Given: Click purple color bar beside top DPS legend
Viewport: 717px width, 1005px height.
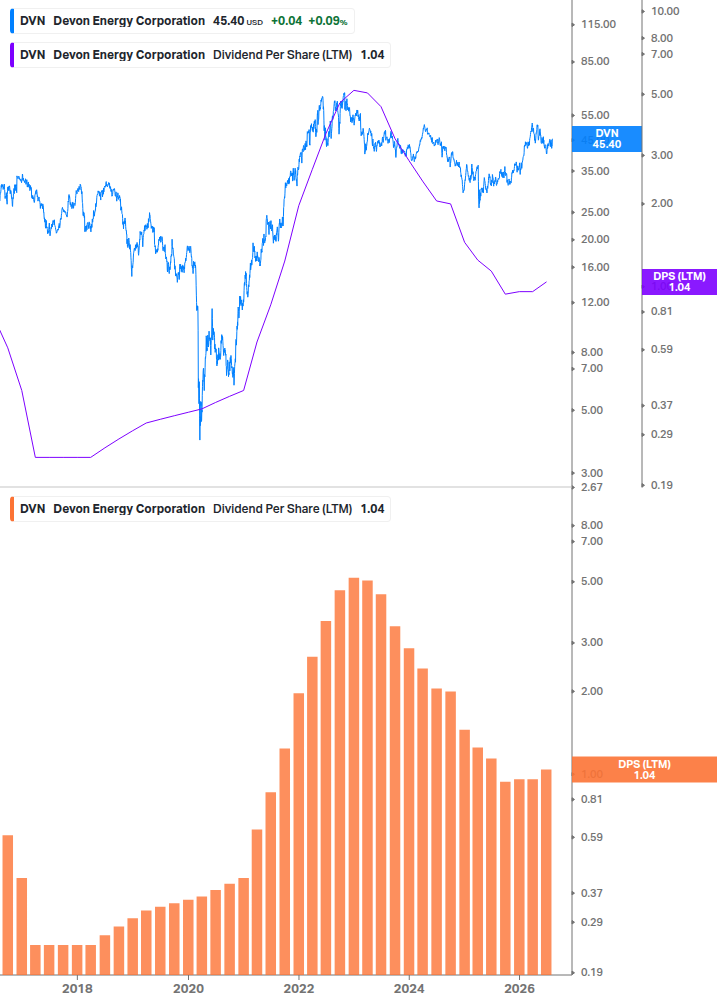Looking at the screenshot, I should pos(12,55).
